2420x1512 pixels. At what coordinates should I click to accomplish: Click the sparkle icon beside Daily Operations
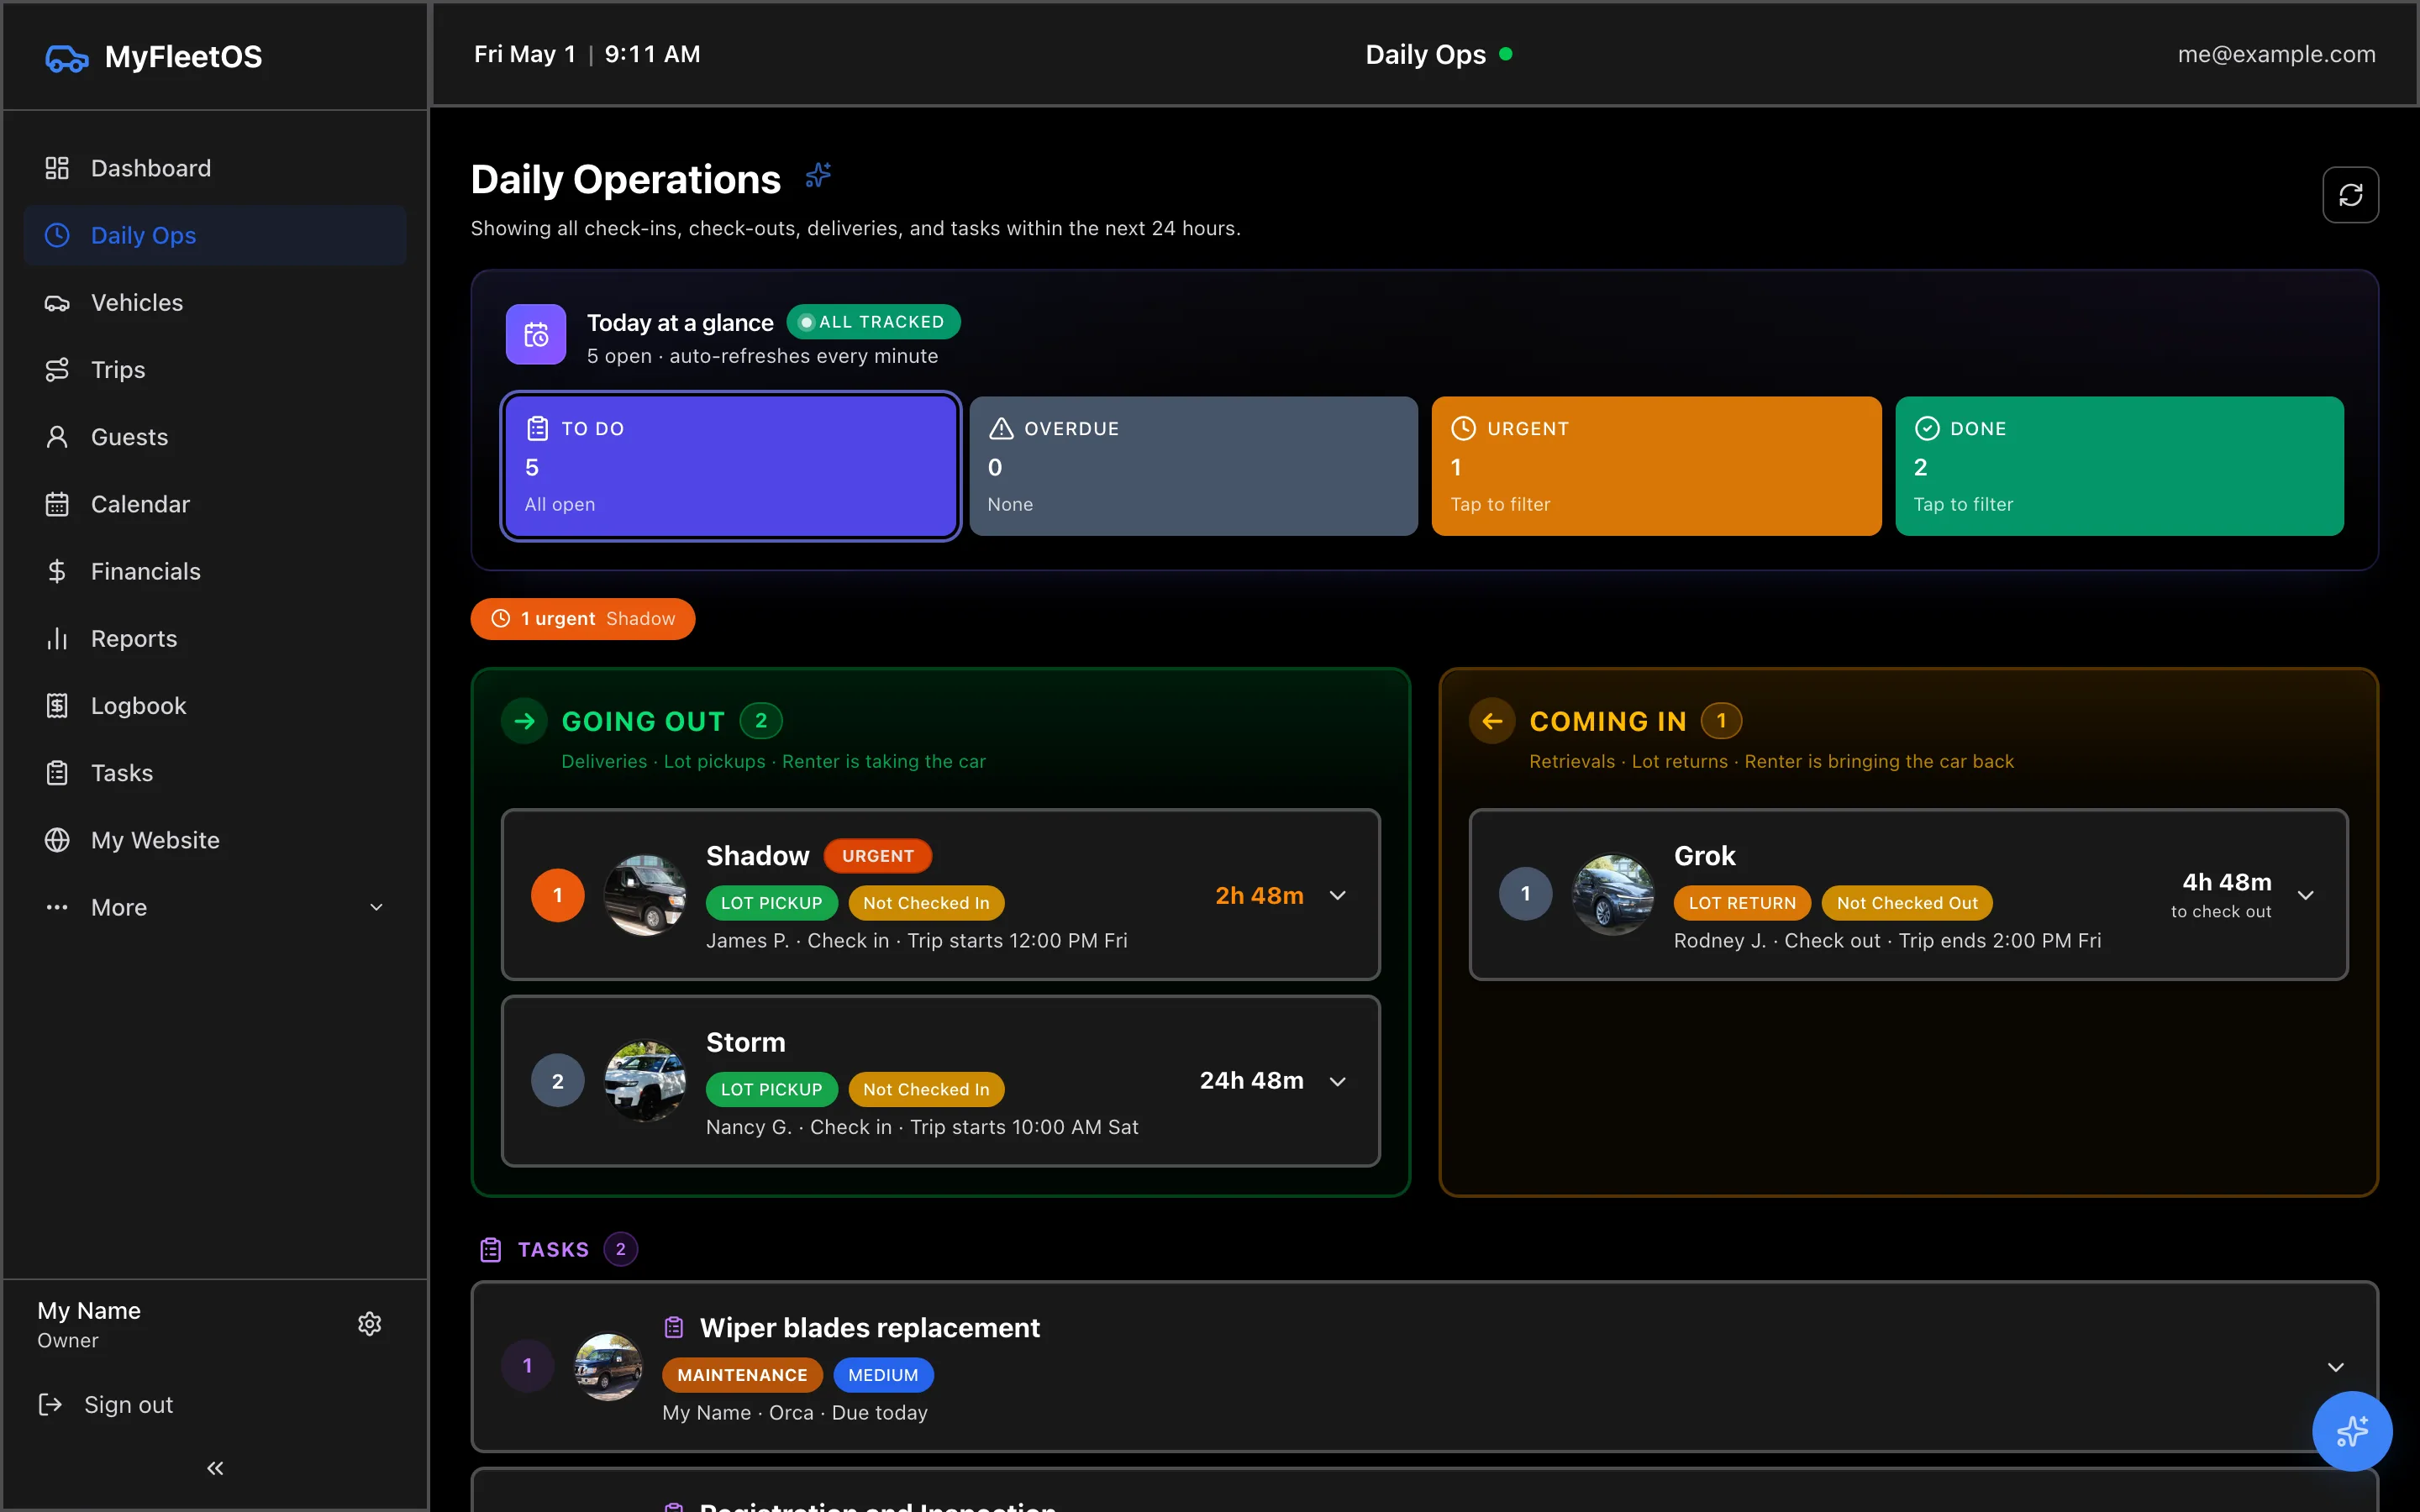point(819,176)
